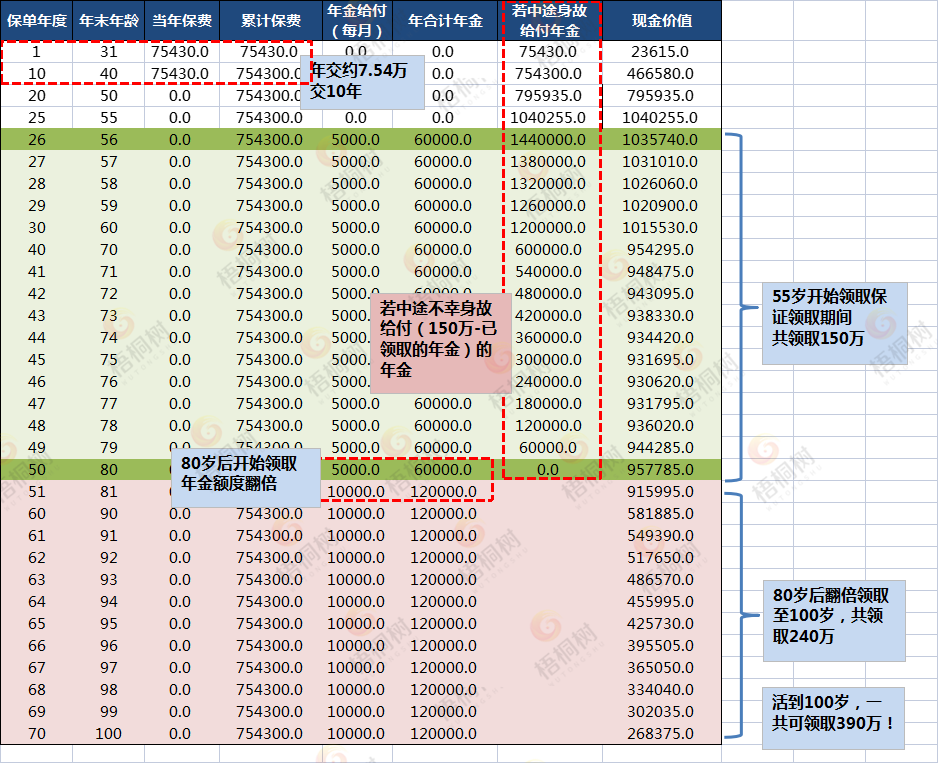Click the 若中途不幸身故 pink callout
Screen dimensions: 938x763
pyautogui.click(x=441, y=343)
